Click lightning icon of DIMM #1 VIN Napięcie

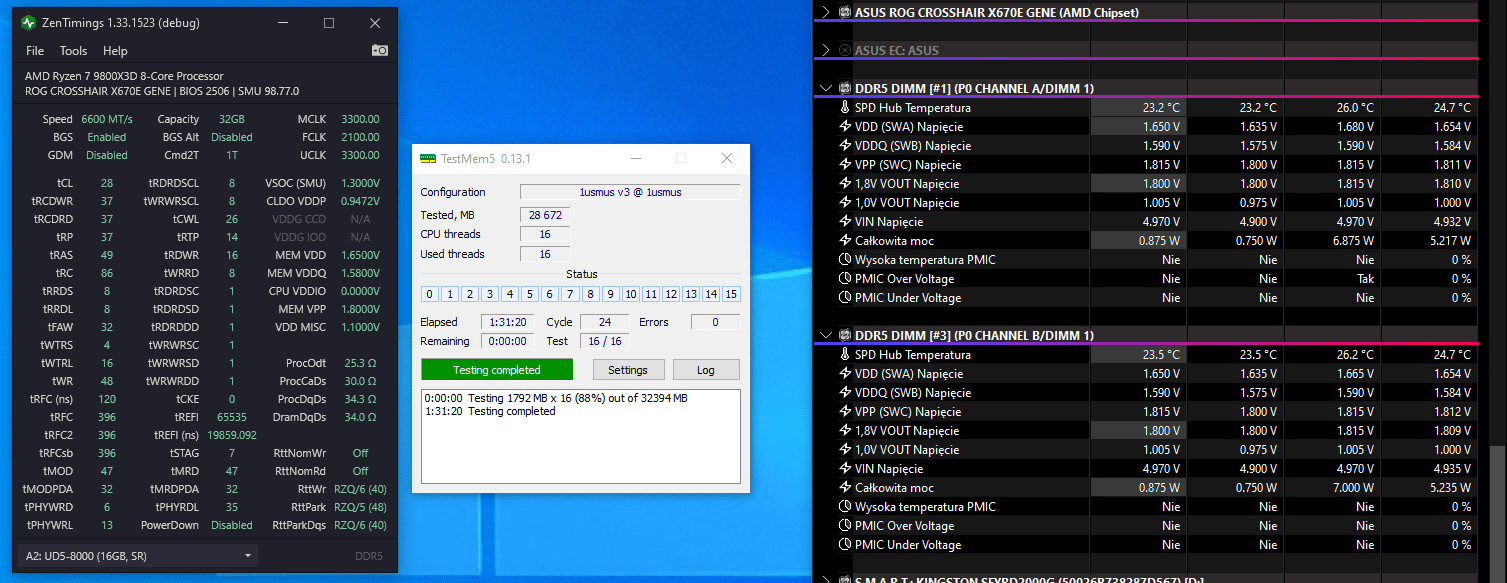pyautogui.click(x=844, y=222)
